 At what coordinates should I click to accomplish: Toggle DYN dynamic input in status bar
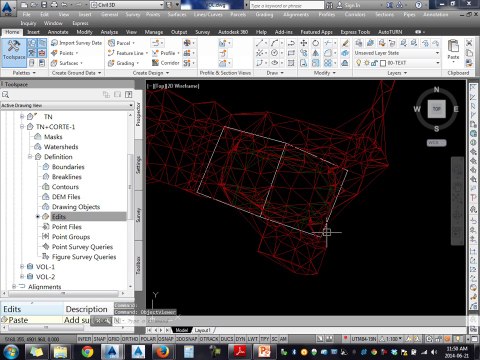(x=240, y=339)
